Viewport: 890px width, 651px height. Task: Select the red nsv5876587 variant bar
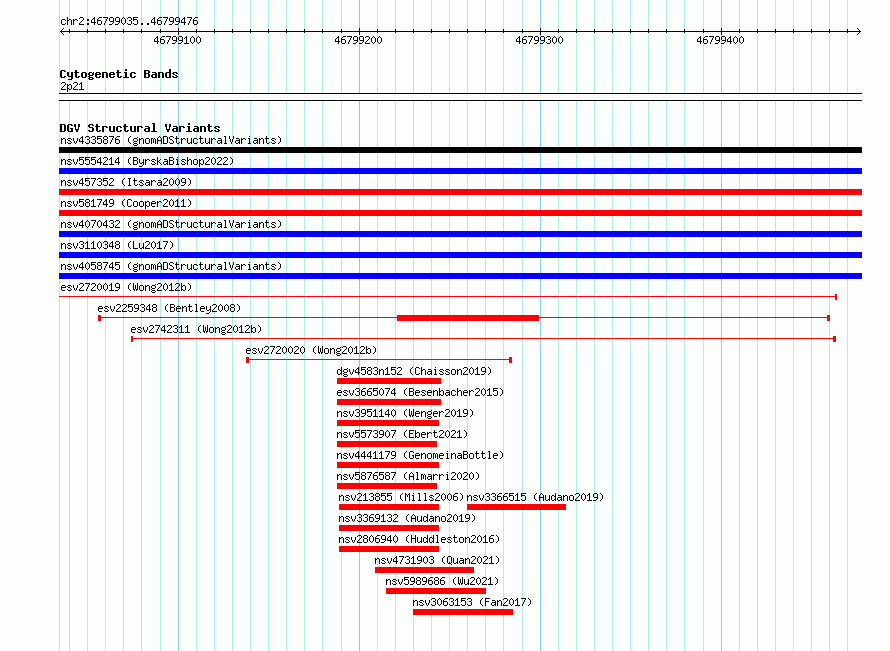click(x=387, y=486)
